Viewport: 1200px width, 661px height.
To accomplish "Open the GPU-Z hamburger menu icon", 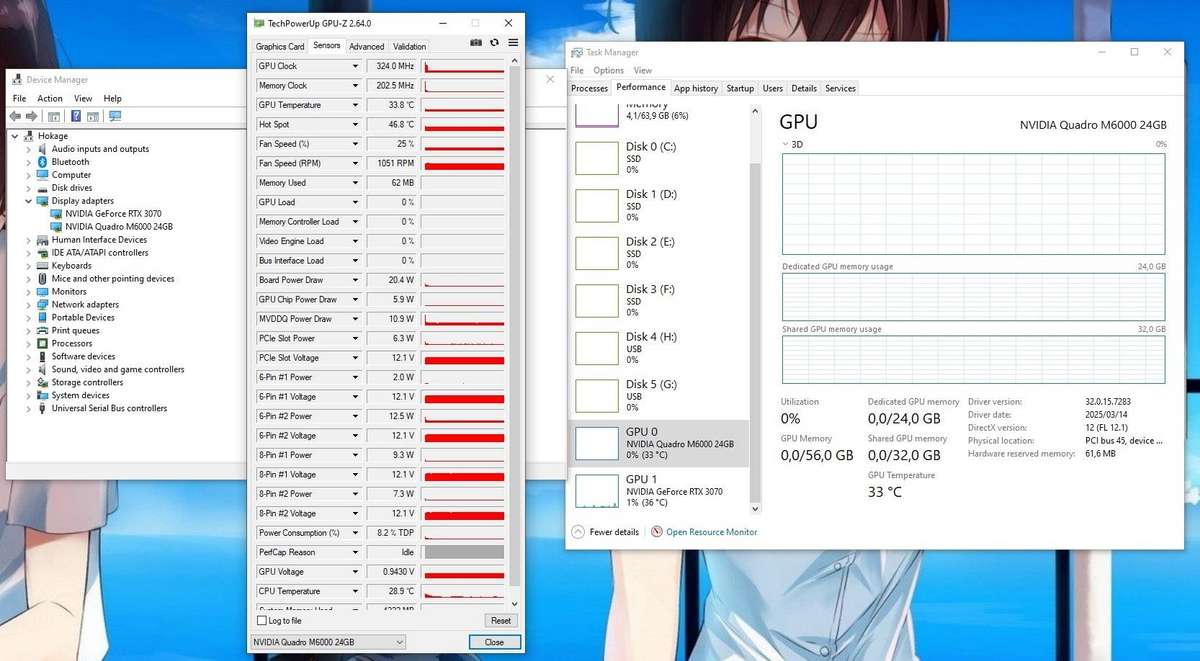I will 512,42.
